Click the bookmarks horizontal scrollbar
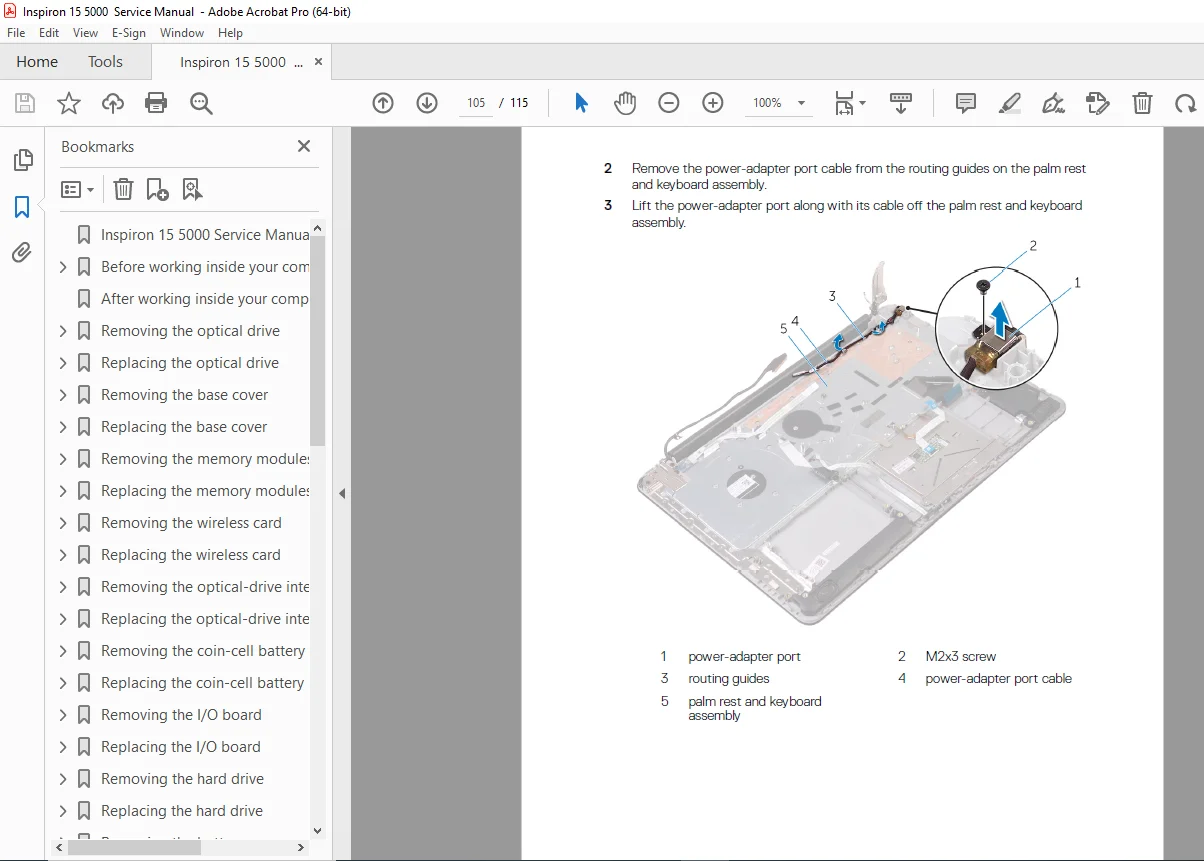This screenshot has height=861, width=1204. coord(134,847)
